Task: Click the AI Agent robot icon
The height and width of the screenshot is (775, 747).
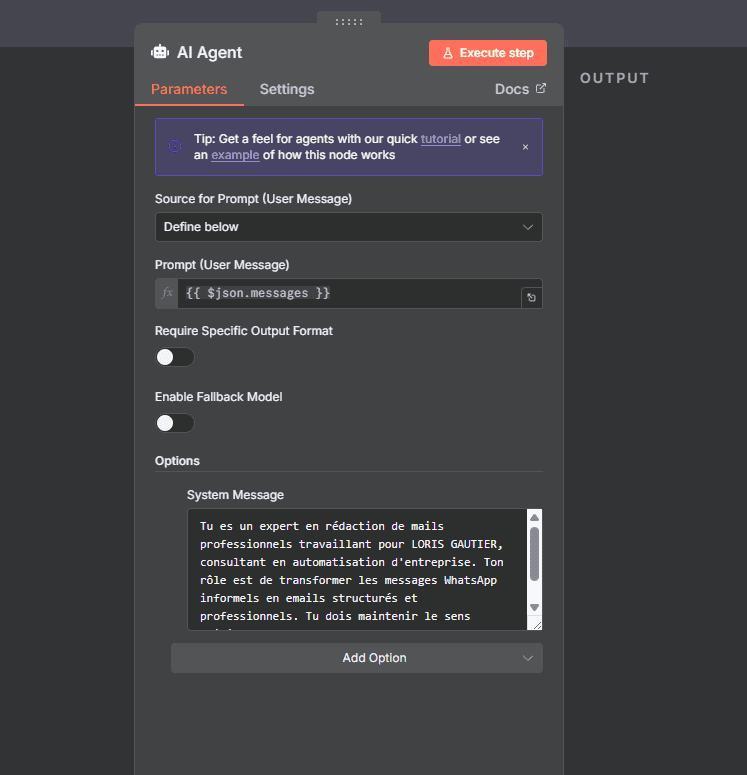Action: 160,52
